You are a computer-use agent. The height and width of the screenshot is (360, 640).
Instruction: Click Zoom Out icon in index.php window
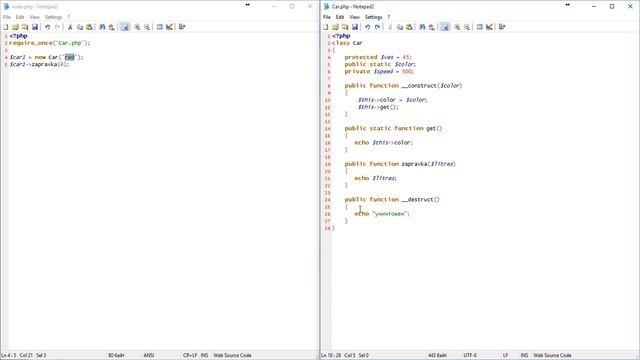pyautogui.click(x=147, y=27)
